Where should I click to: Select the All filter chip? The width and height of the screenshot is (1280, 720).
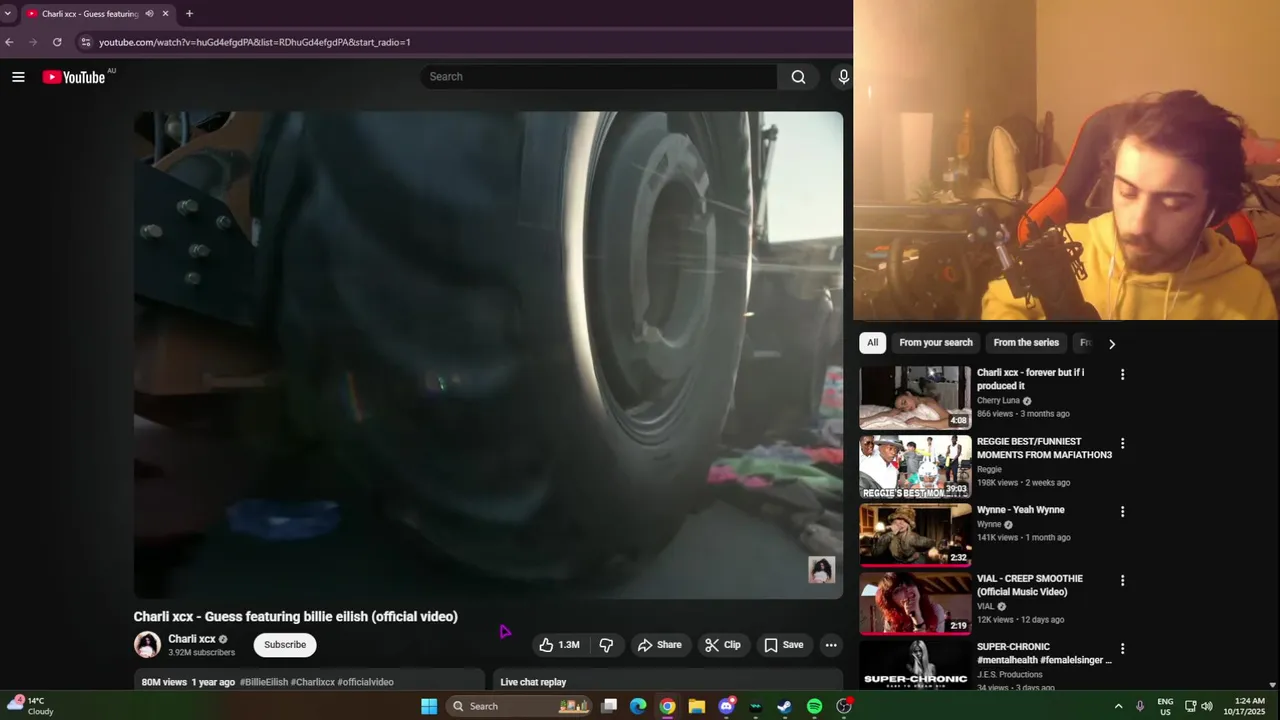pyautogui.click(x=872, y=343)
